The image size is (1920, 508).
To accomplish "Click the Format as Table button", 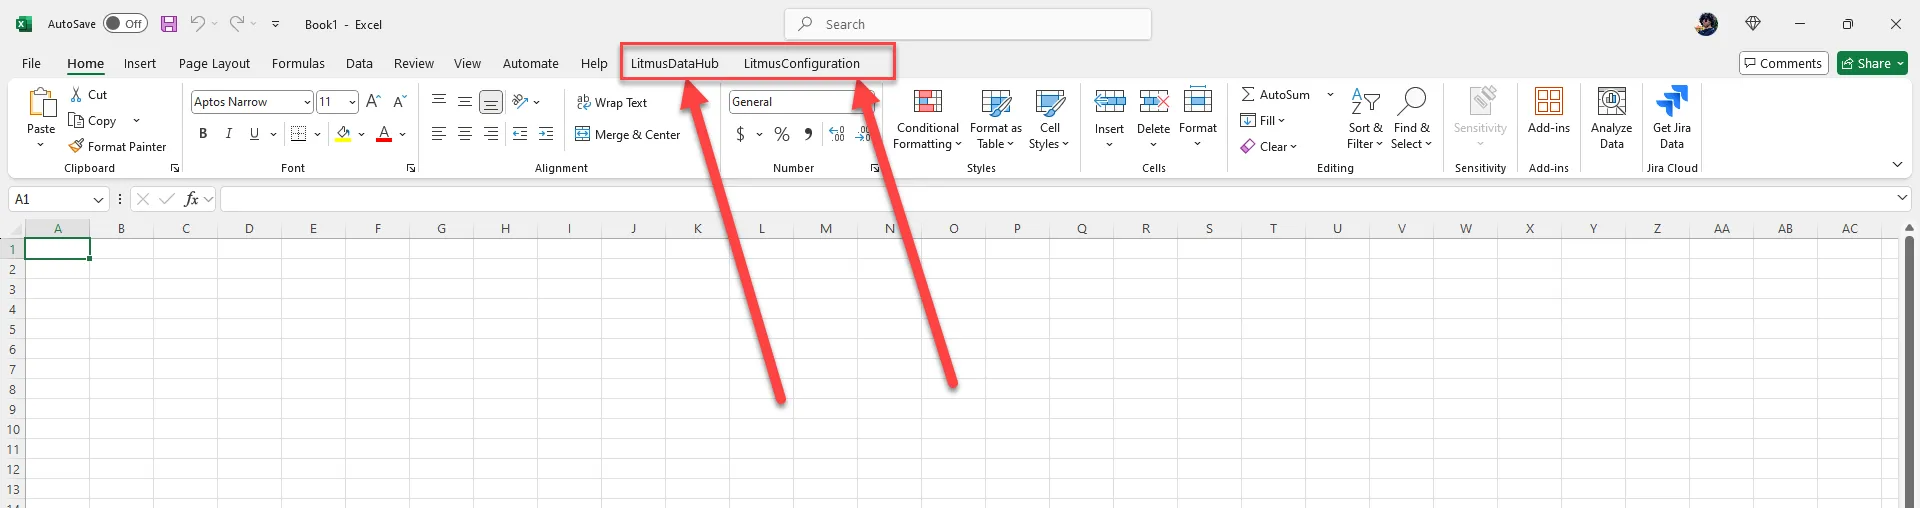I will (995, 118).
